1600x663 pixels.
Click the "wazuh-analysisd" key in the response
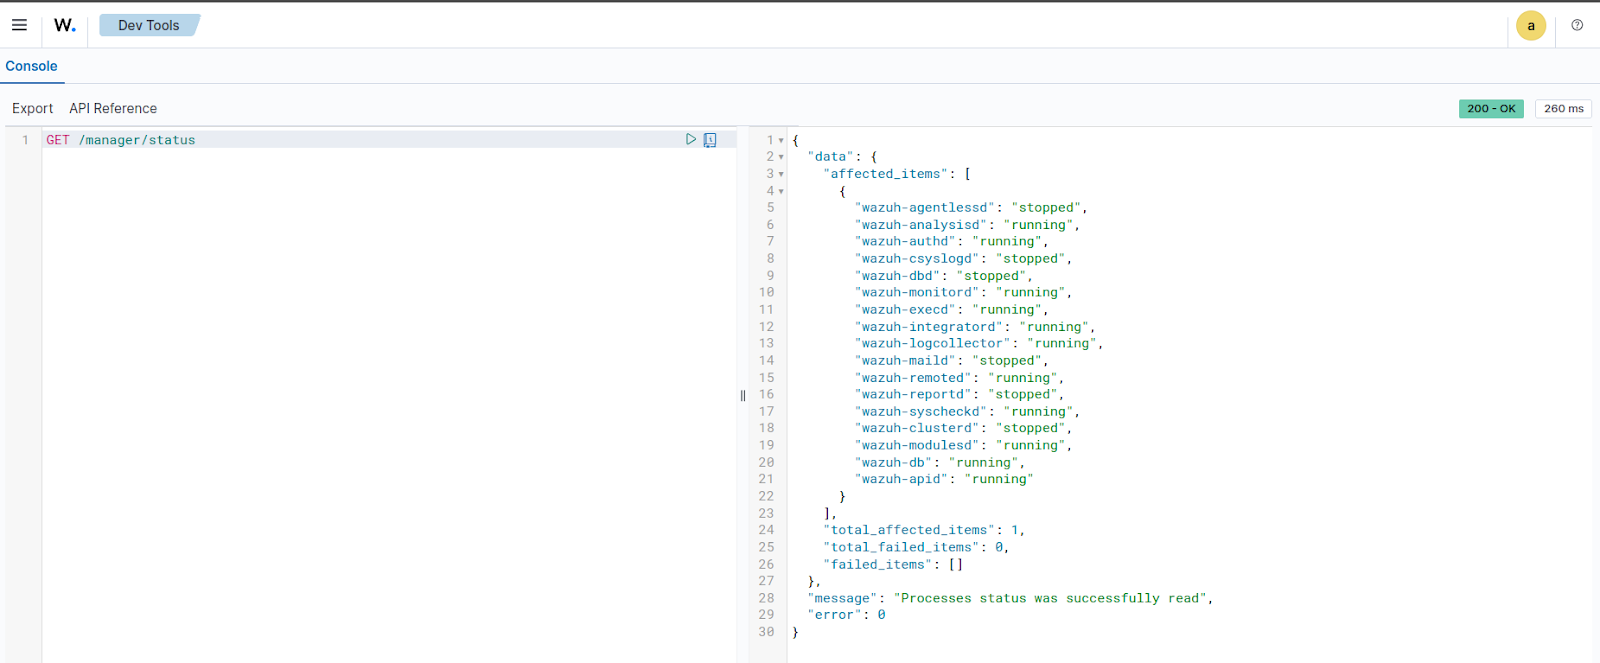[x=921, y=225]
